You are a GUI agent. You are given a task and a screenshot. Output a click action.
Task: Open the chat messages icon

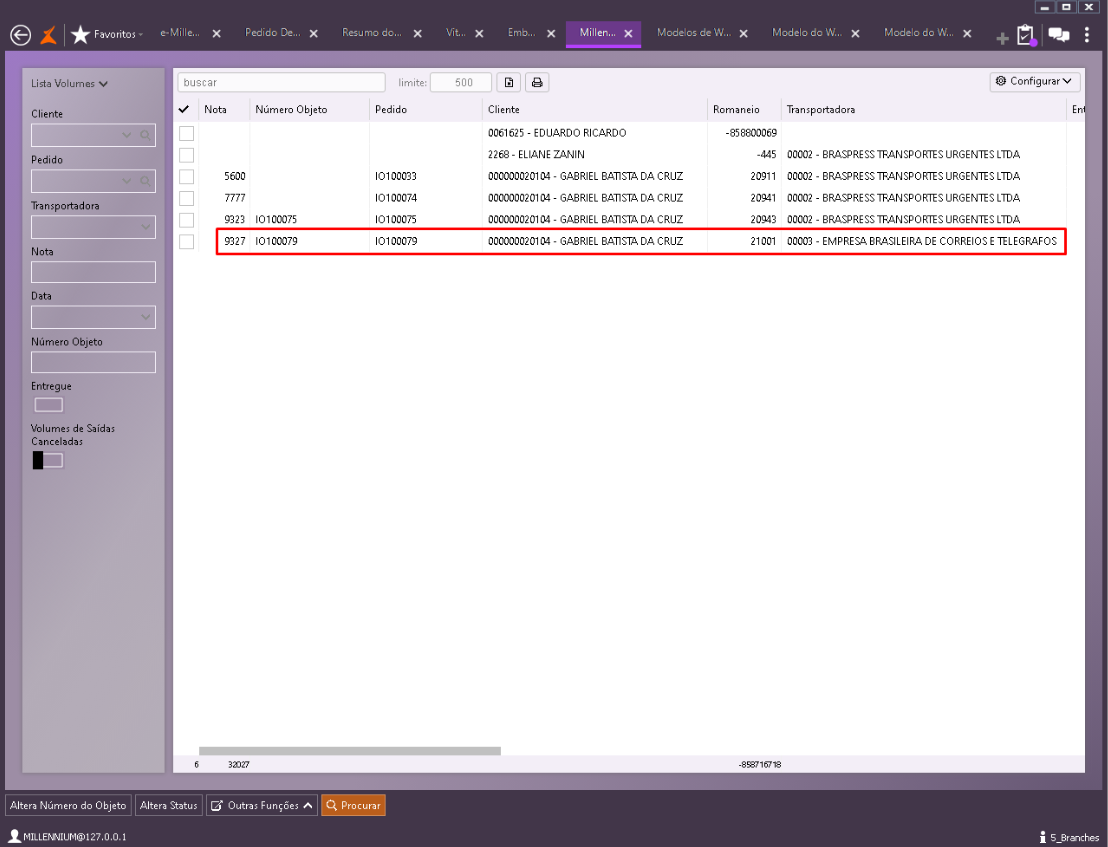tap(1059, 35)
